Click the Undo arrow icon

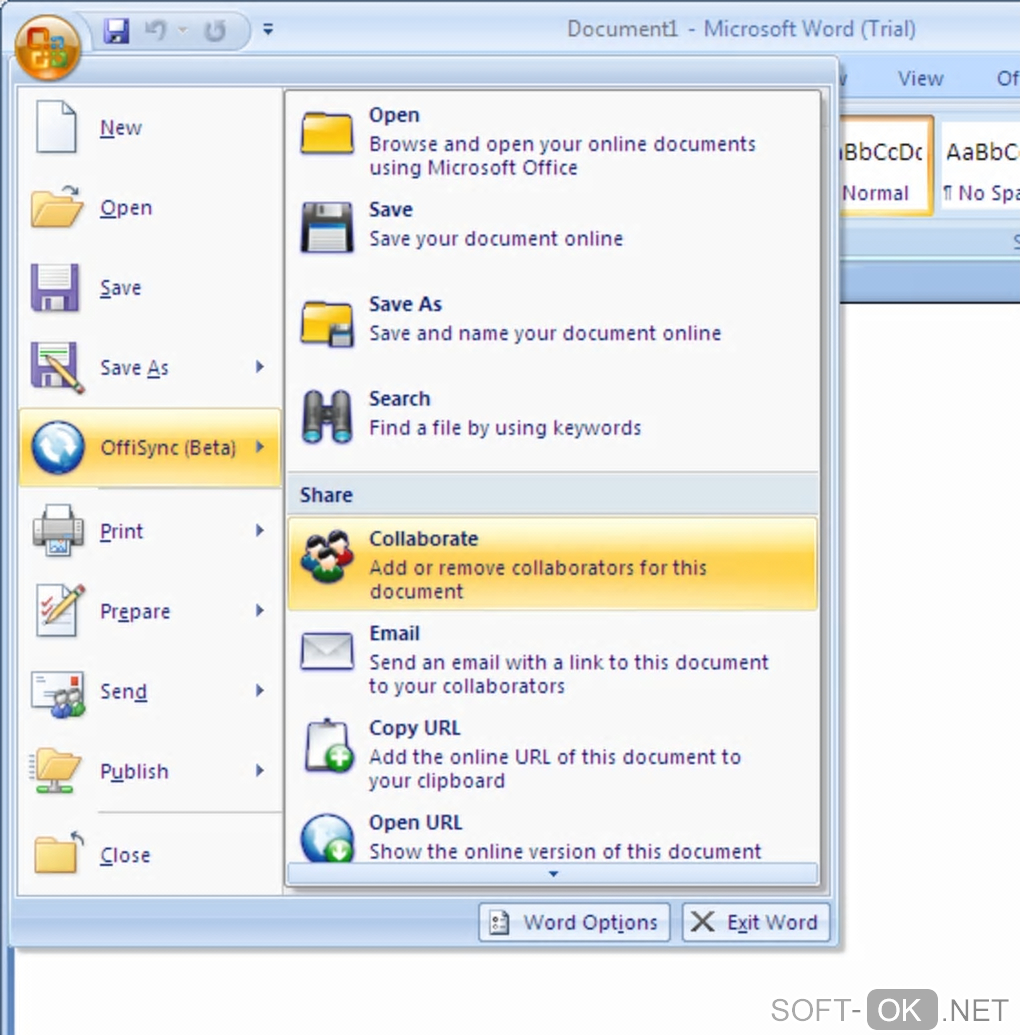[155, 30]
